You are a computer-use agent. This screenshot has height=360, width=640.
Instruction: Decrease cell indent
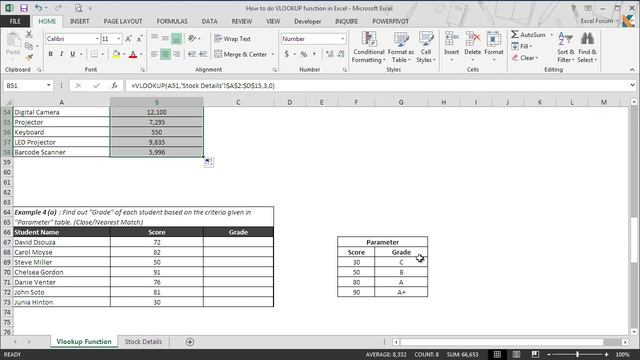(192, 54)
